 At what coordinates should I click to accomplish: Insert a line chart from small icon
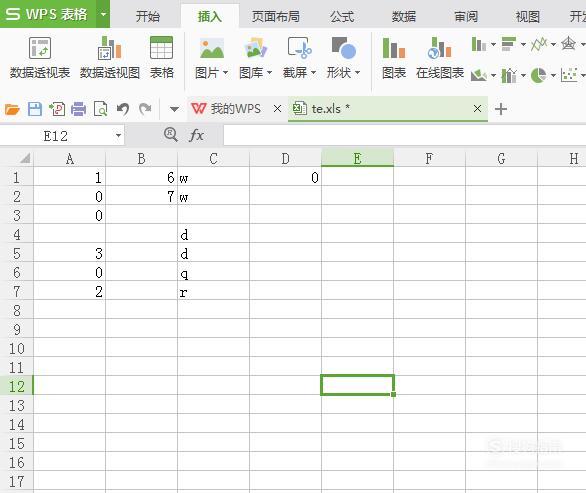(x=539, y=44)
